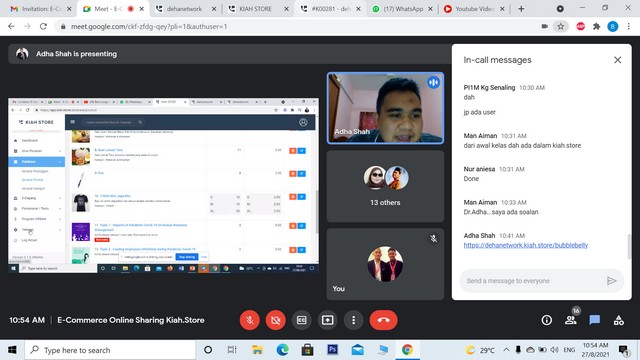Toggle captions with the CC button
Image resolution: width=640 pixels, height=360 pixels.
[x=302, y=320]
